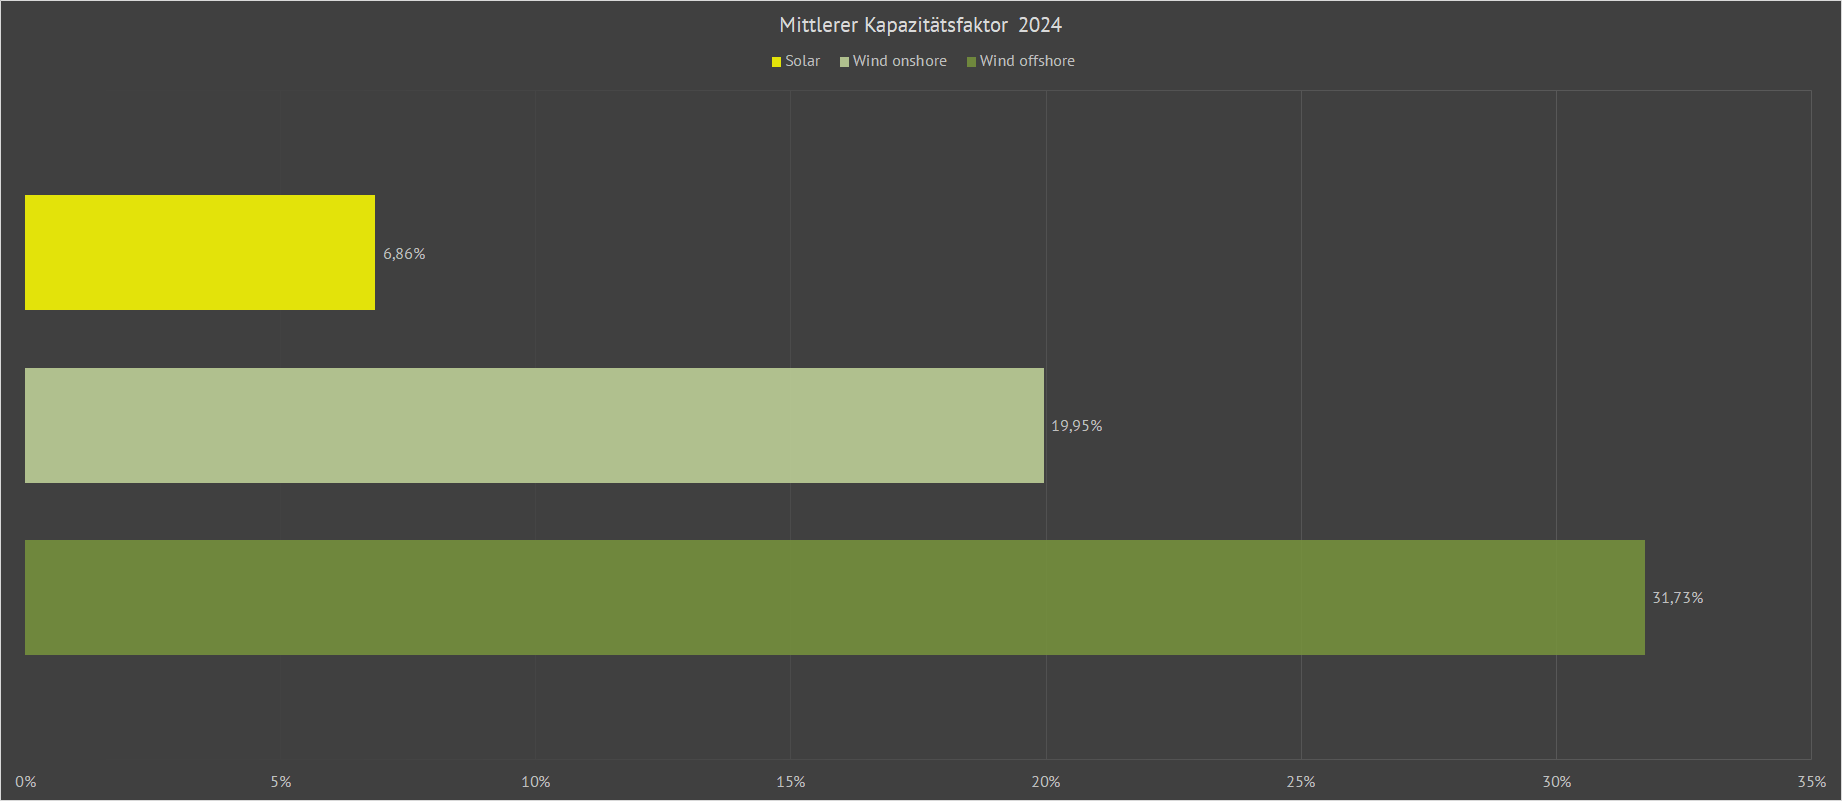The width and height of the screenshot is (1842, 801).
Task: Select the dark green Wind offshore bar
Action: click(834, 597)
